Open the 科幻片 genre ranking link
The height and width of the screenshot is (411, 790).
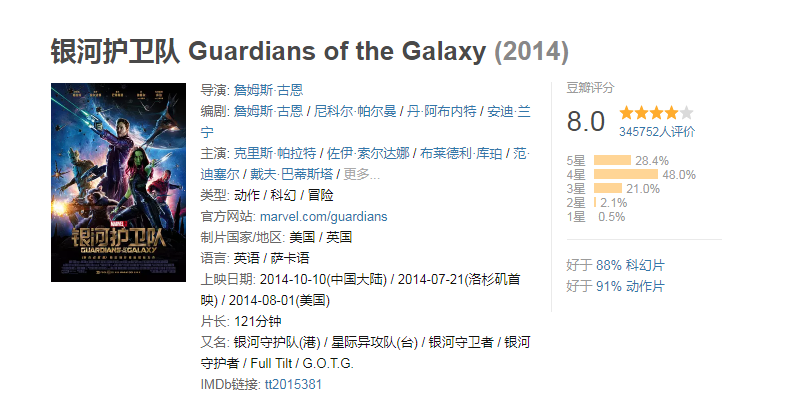point(645,265)
